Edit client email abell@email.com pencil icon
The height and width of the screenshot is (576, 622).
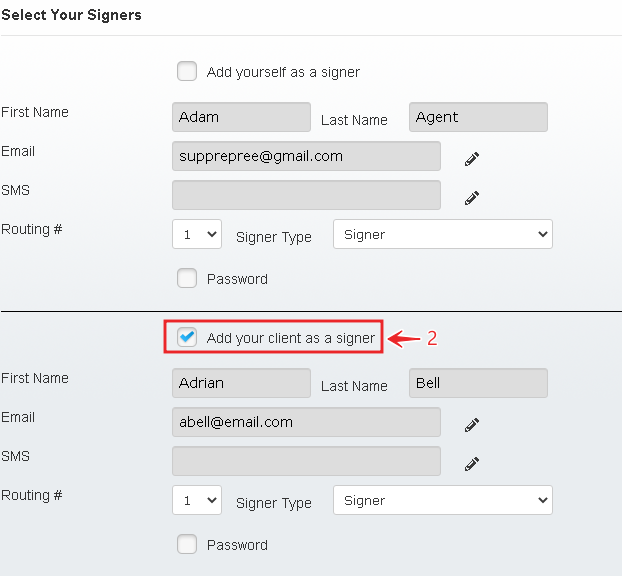pyautogui.click(x=472, y=424)
